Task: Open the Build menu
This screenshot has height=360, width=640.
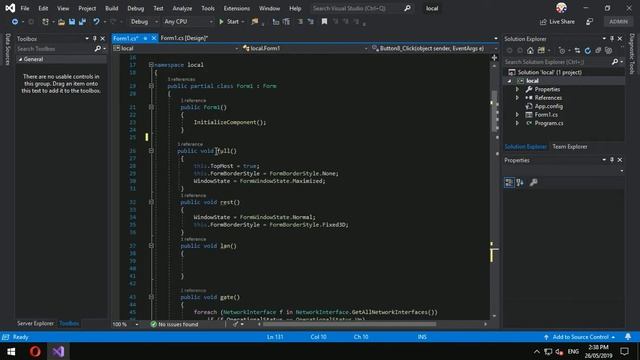Action: pos(111,8)
